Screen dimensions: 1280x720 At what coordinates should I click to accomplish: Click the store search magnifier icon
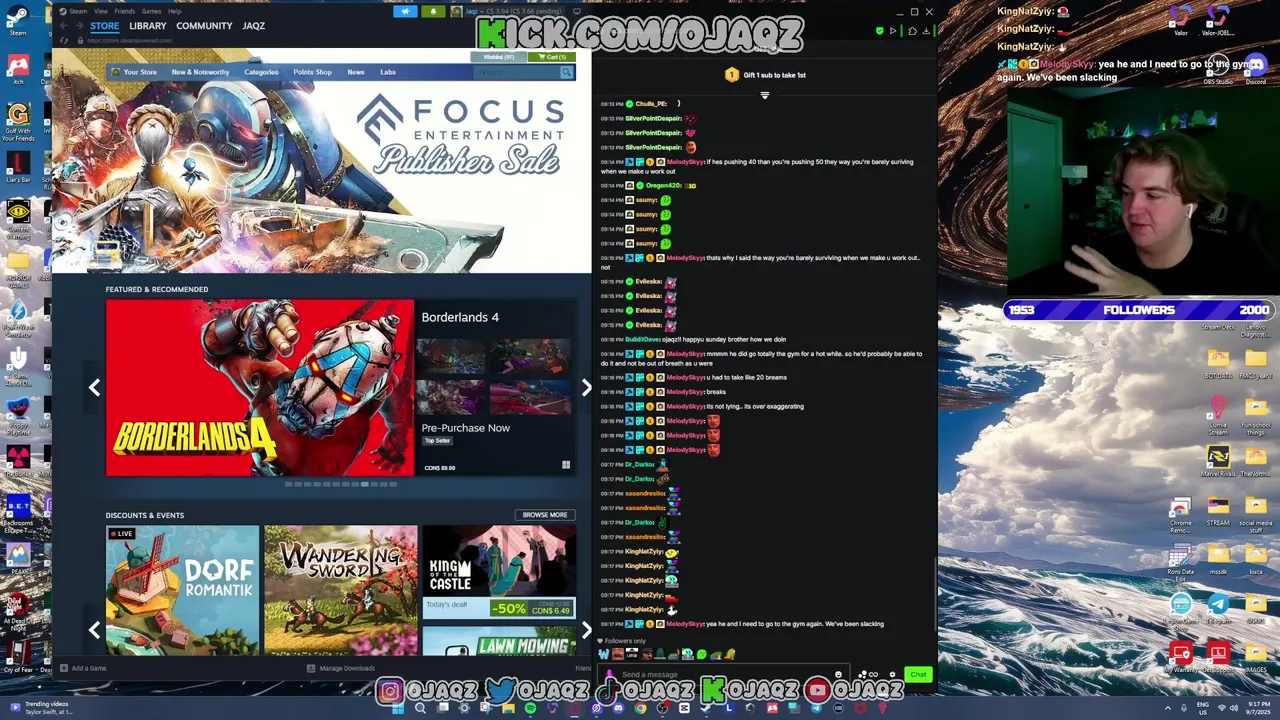tap(566, 72)
